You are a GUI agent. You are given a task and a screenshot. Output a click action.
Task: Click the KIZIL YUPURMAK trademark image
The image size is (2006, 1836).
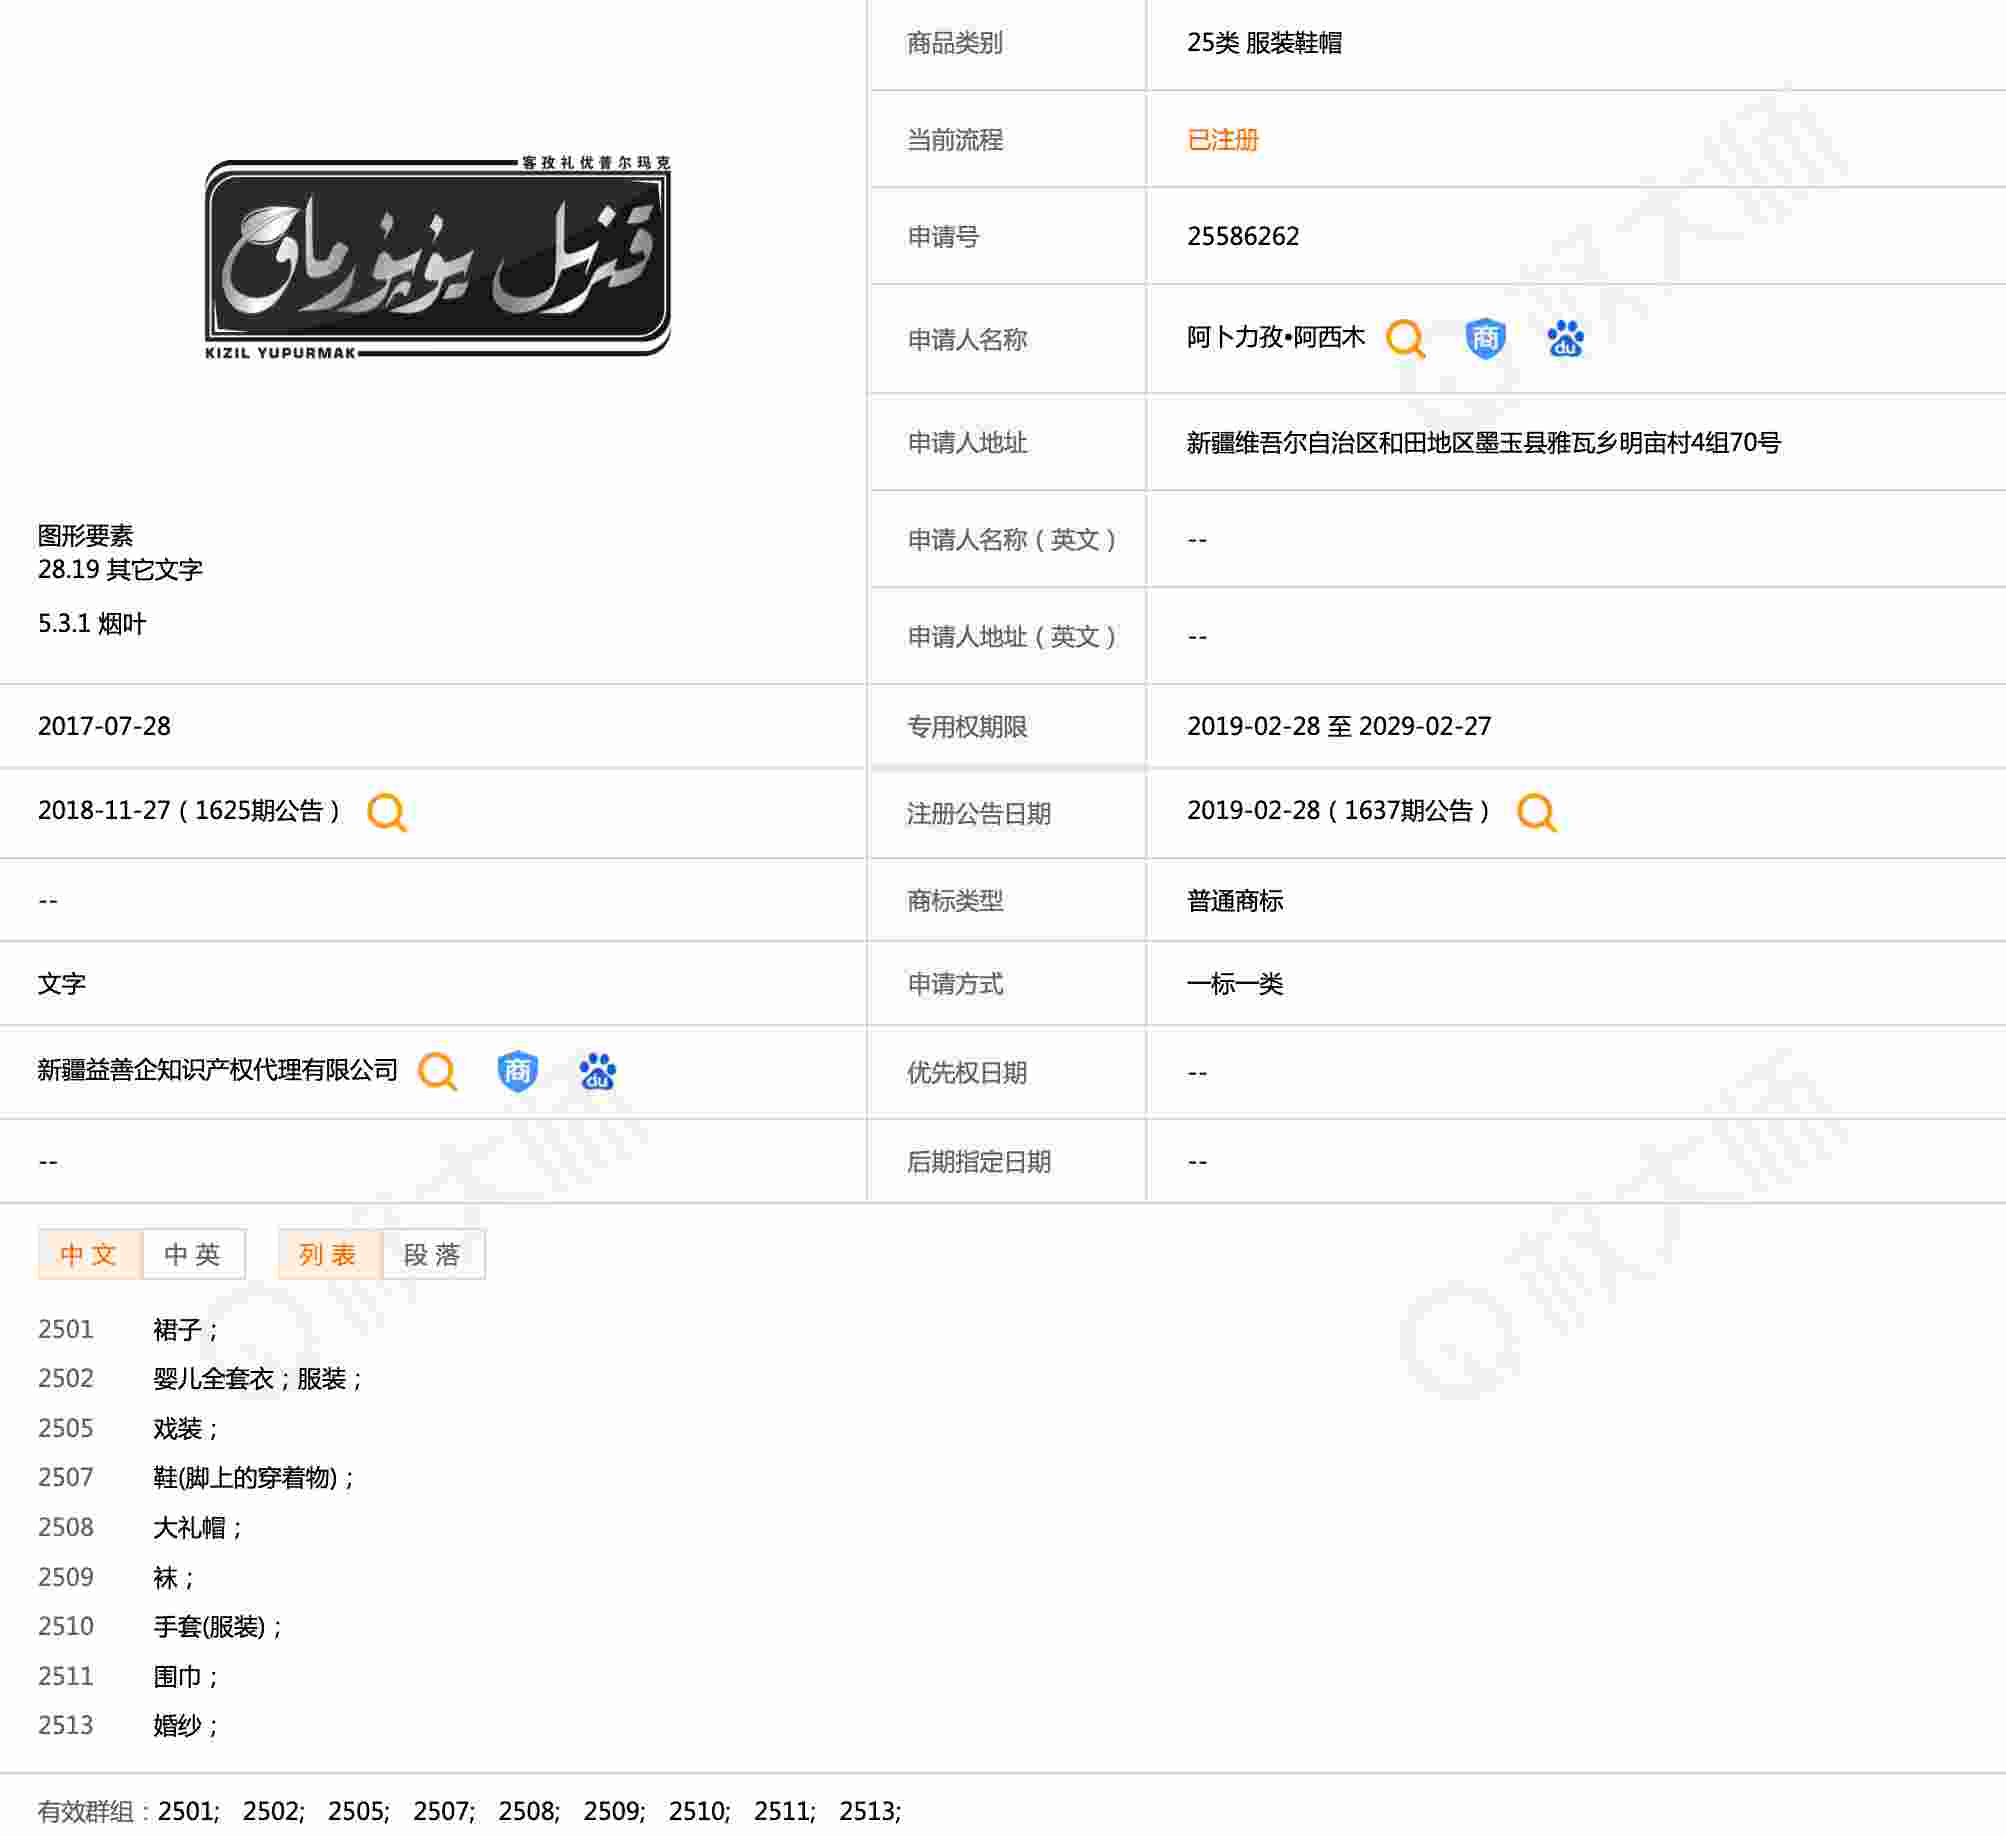tap(437, 258)
